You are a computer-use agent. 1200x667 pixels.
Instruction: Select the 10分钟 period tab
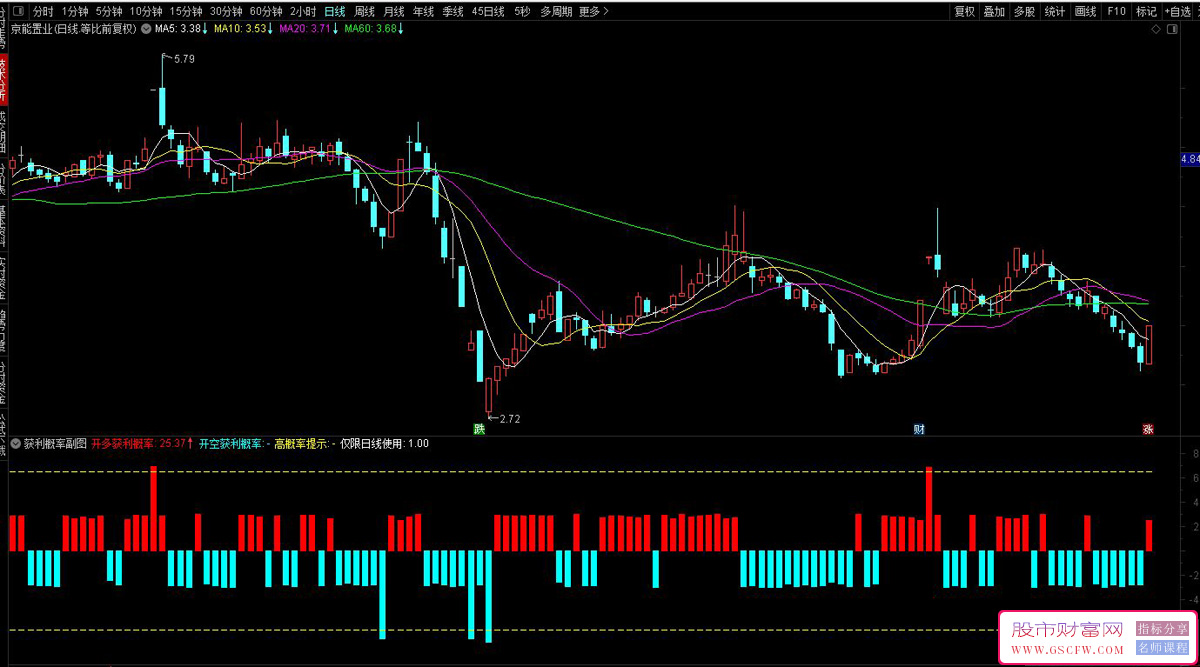point(146,12)
